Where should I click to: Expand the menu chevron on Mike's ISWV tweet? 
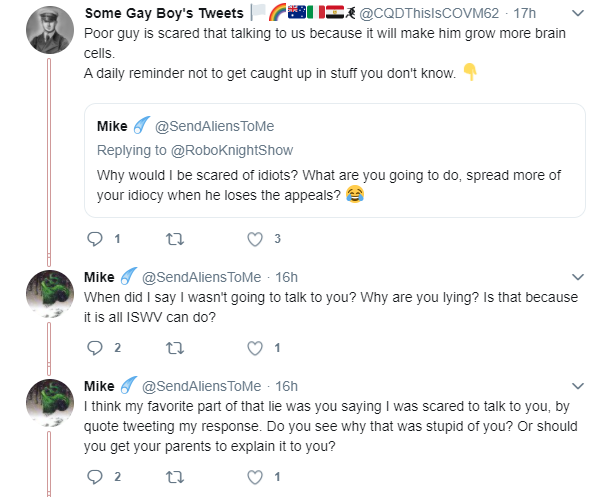578,277
